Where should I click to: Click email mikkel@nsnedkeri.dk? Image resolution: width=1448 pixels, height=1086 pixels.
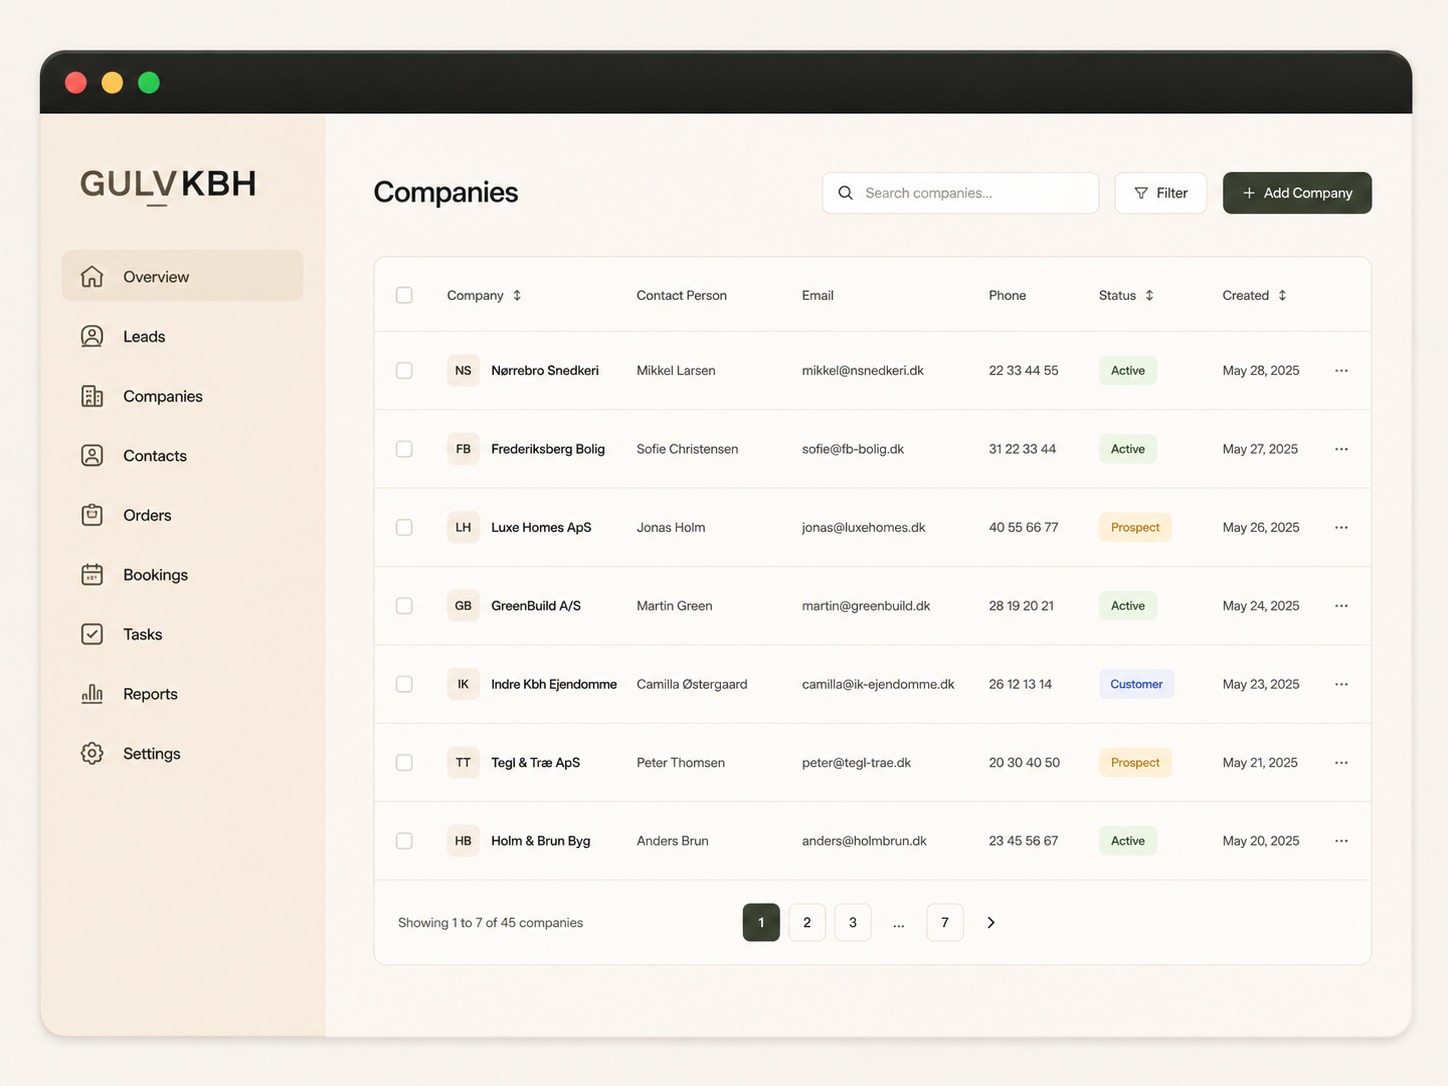[863, 370]
